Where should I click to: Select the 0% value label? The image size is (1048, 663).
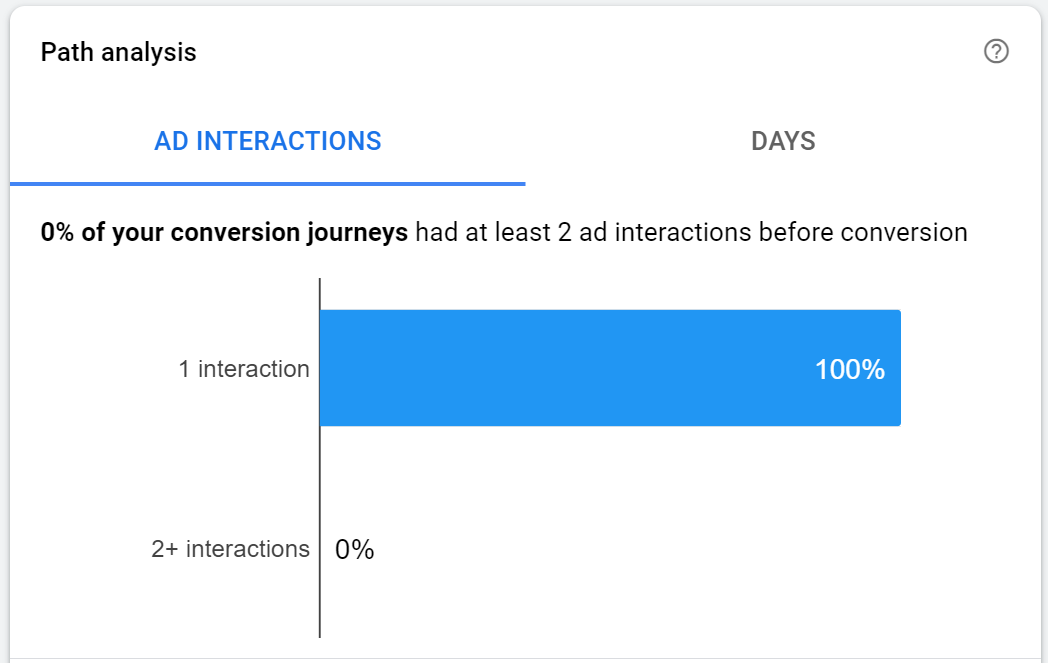353,549
